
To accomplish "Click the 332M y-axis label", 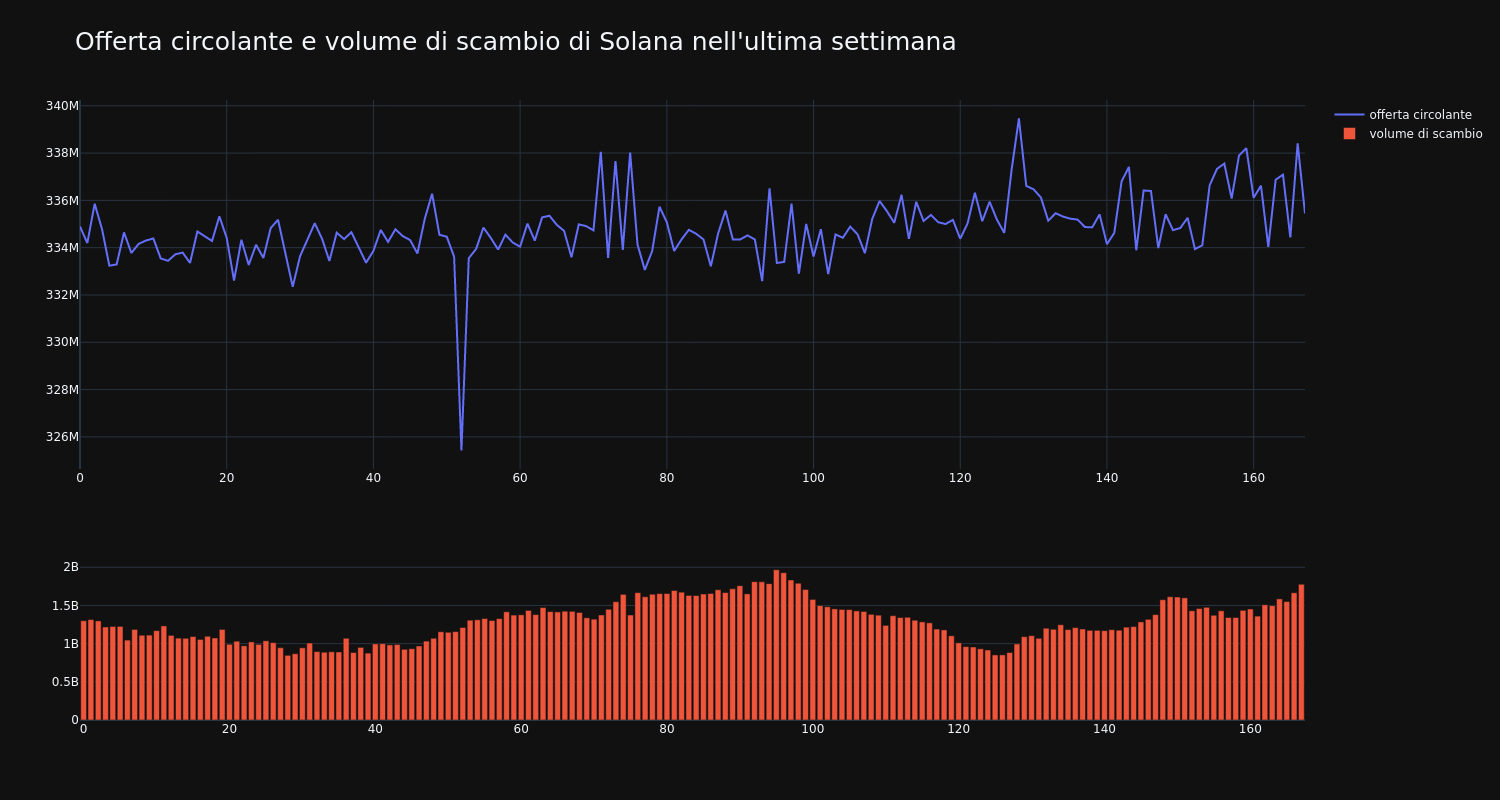I will 62,295.
